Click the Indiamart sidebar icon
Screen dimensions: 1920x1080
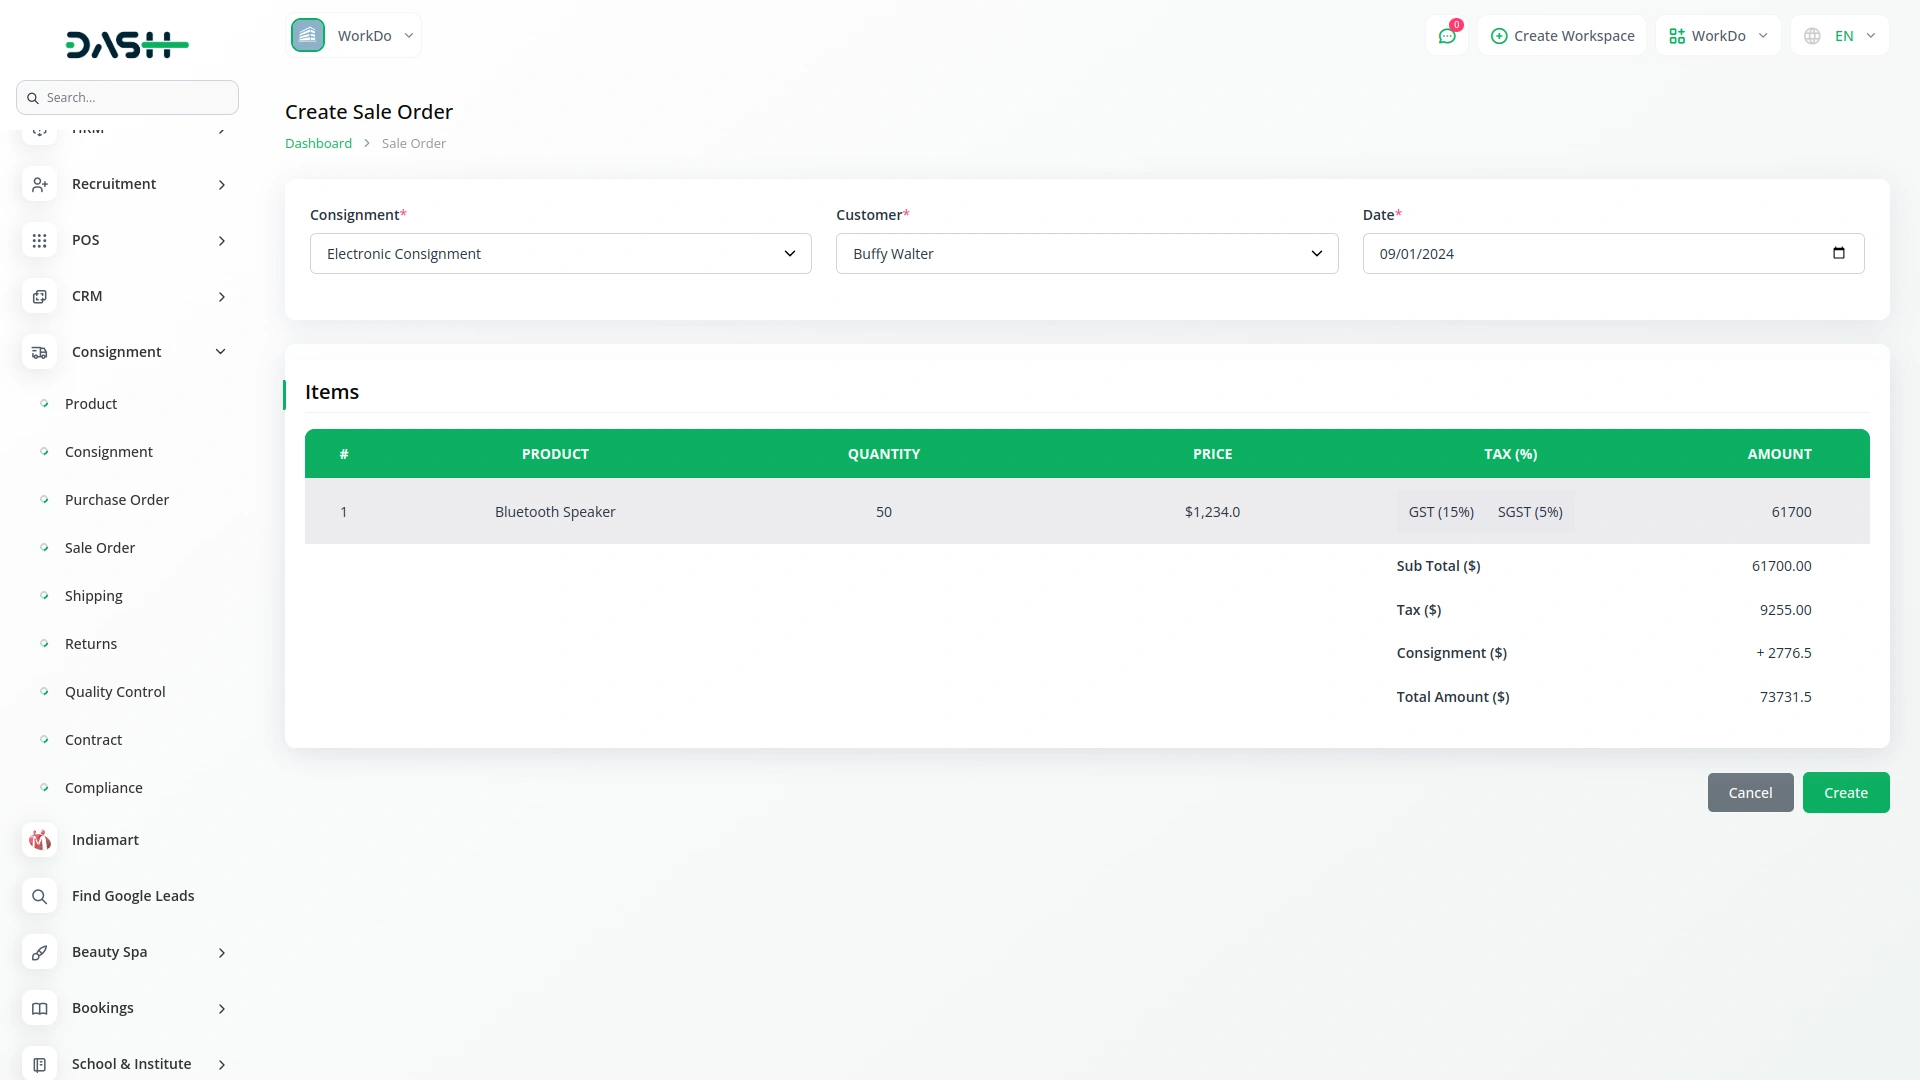coord(39,840)
